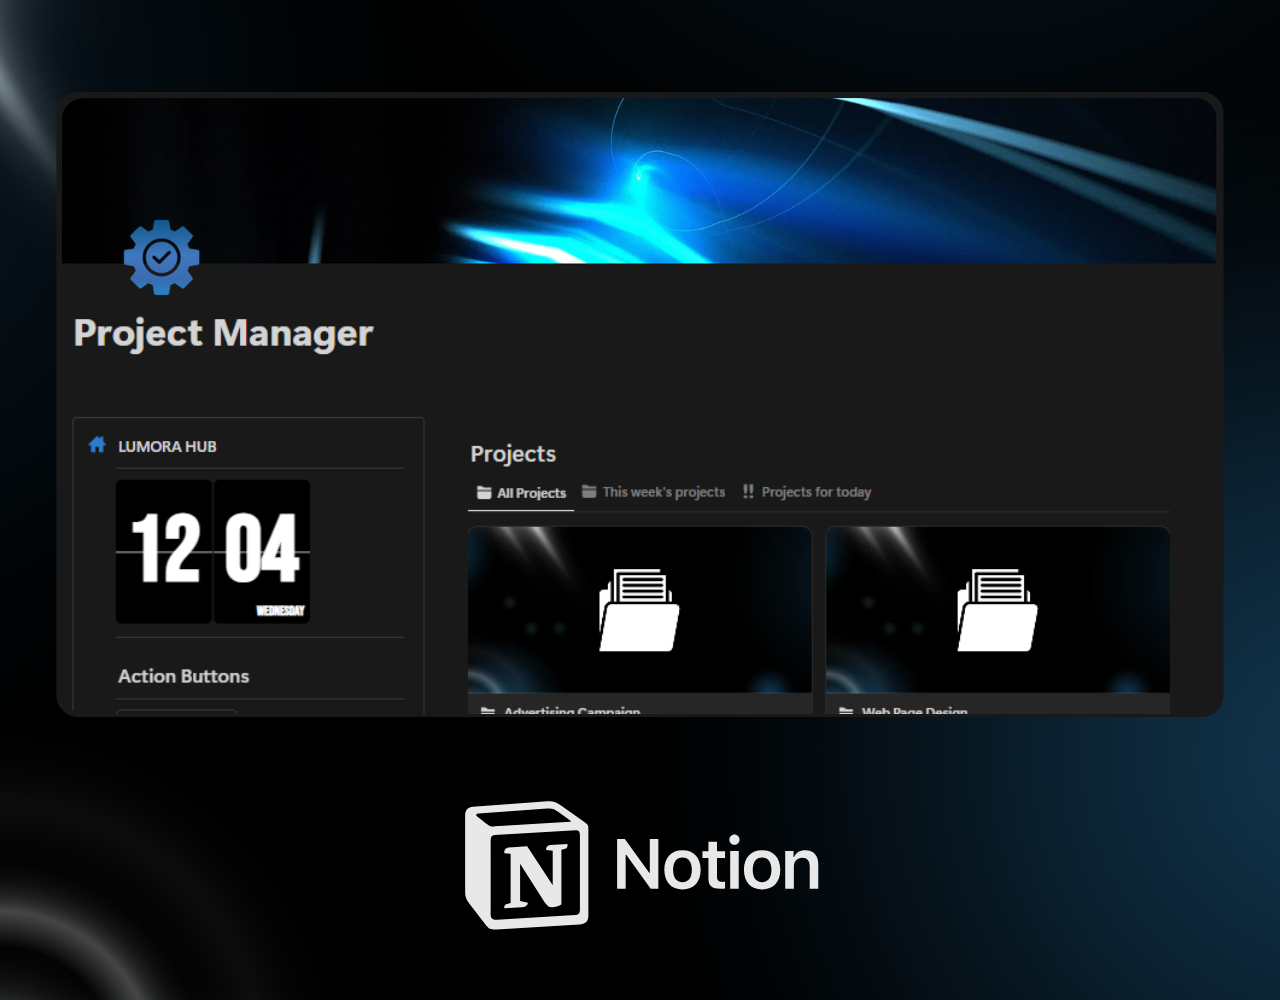Open the LUMORA HUB link
Viewport: 1280px width, 1000px height.
click(167, 446)
